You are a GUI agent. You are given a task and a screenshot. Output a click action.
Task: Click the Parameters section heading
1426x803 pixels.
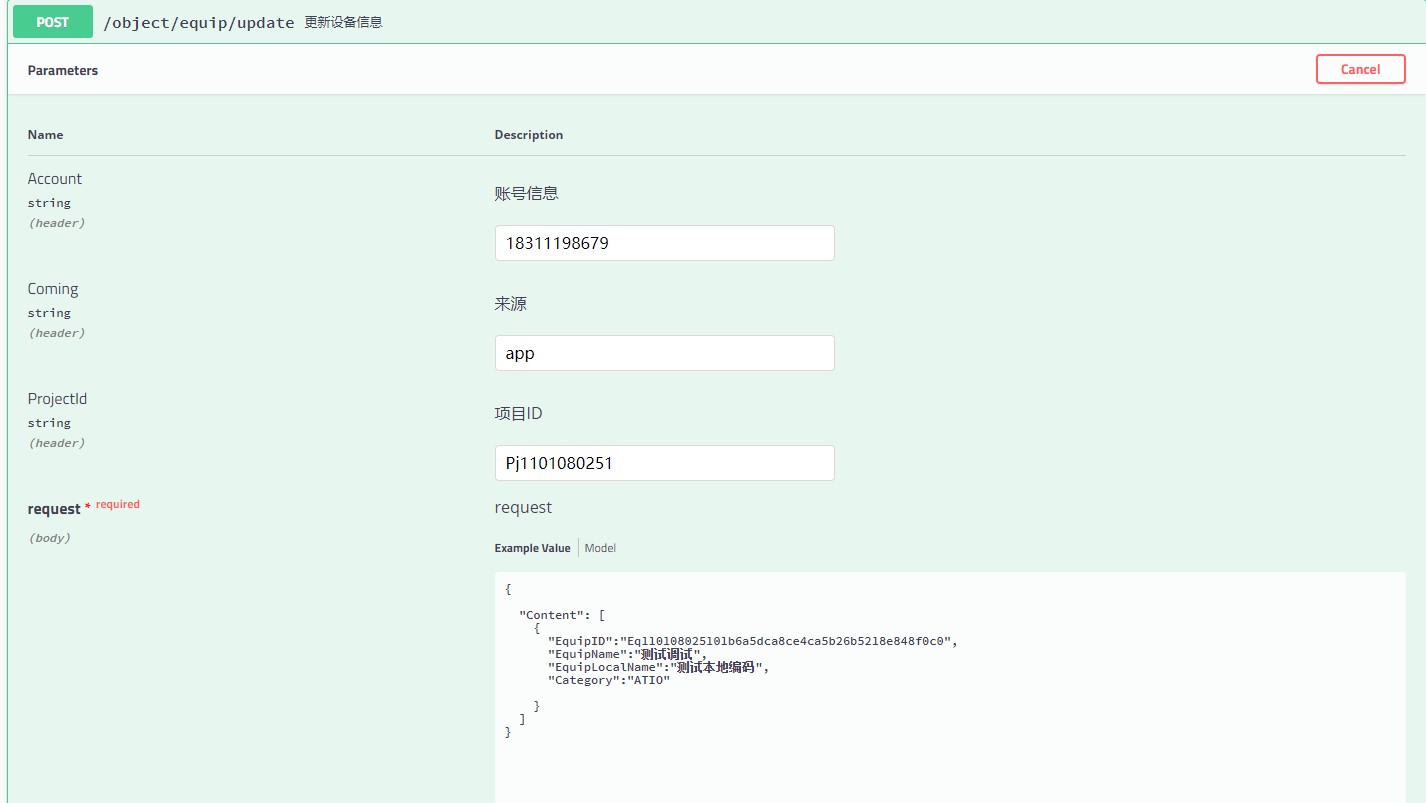click(x=63, y=71)
